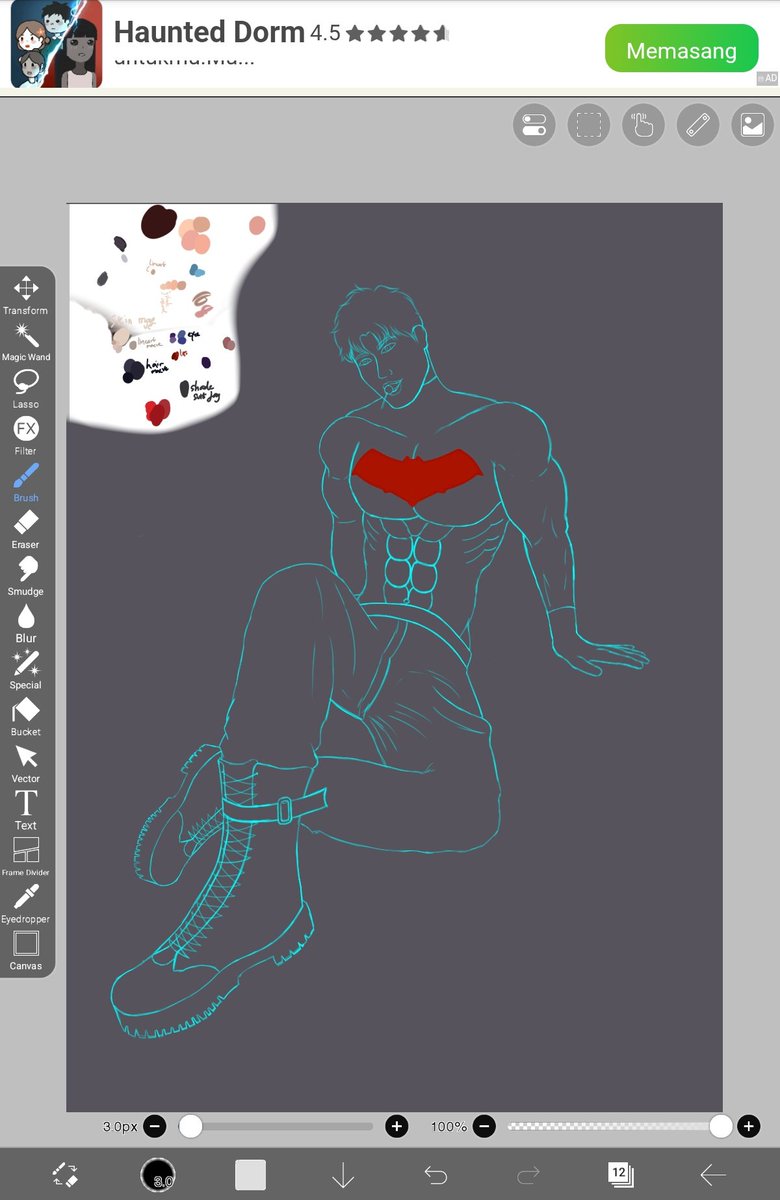Image resolution: width=780 pixels, height=1200 pixels.
Task: Redo the last undone stroke
Action: [x=528, y=1175]
